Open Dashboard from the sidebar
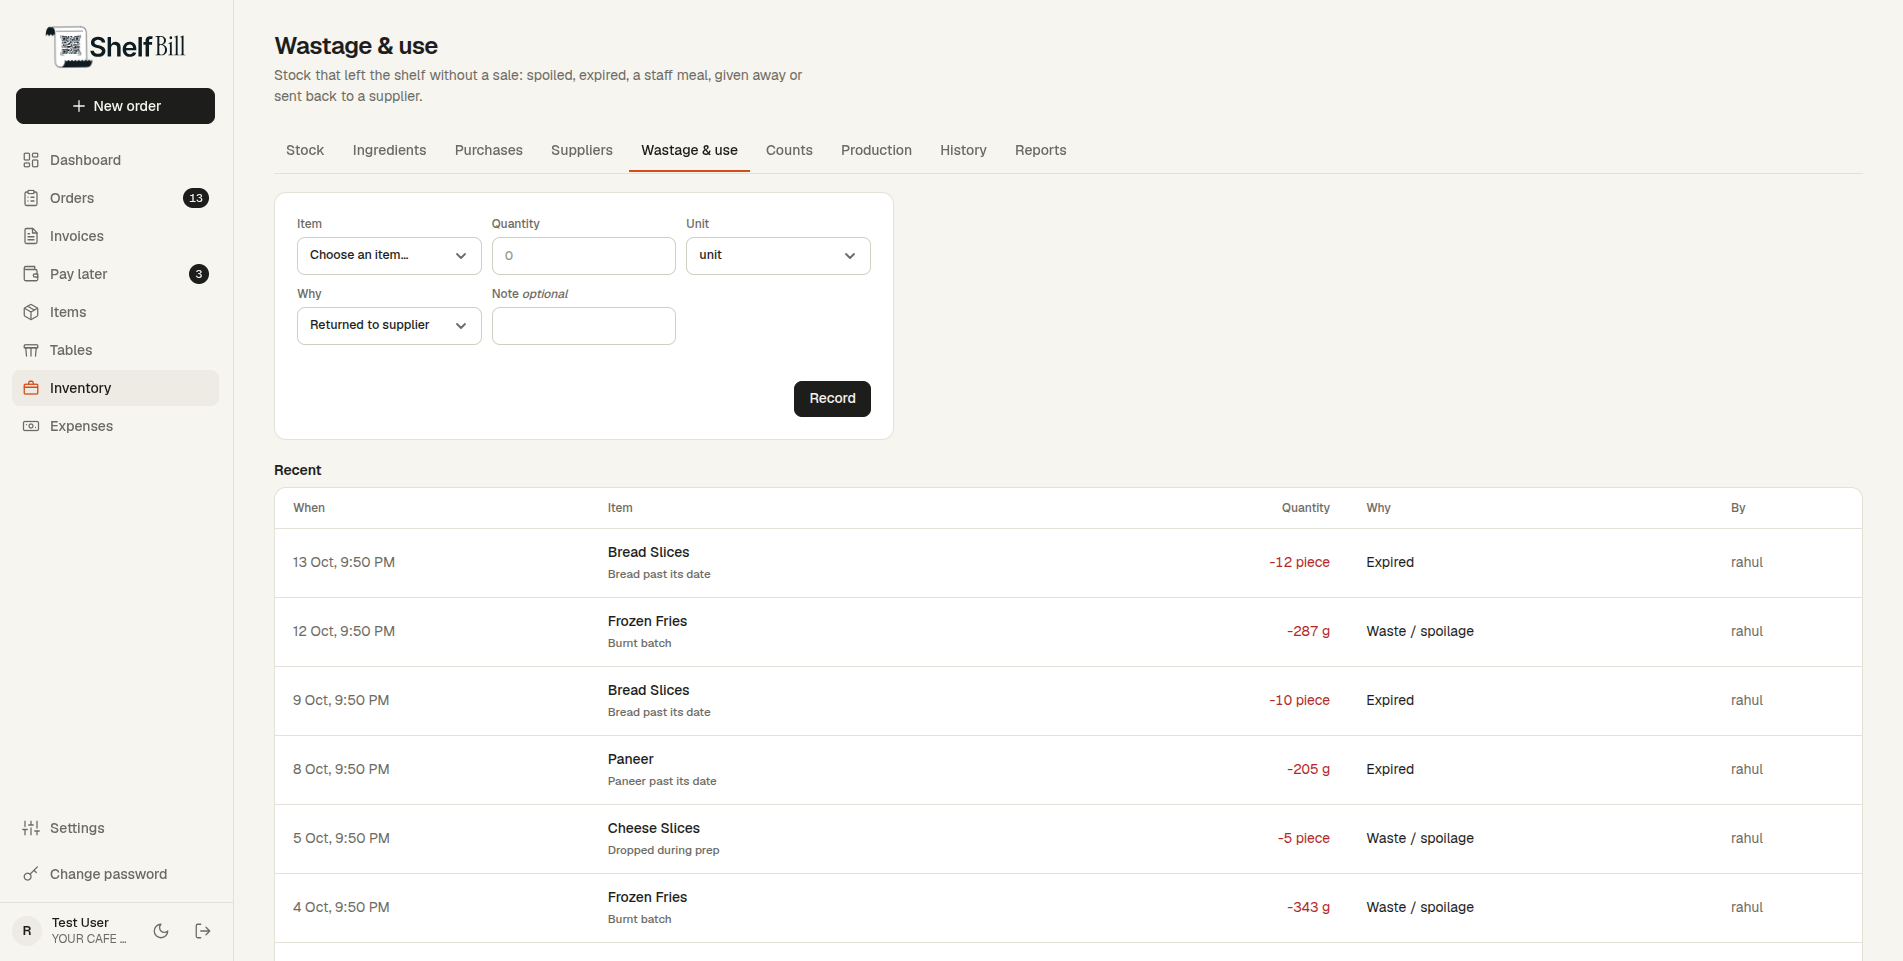This screenshot has width=1903, height=961. point(115,160)
